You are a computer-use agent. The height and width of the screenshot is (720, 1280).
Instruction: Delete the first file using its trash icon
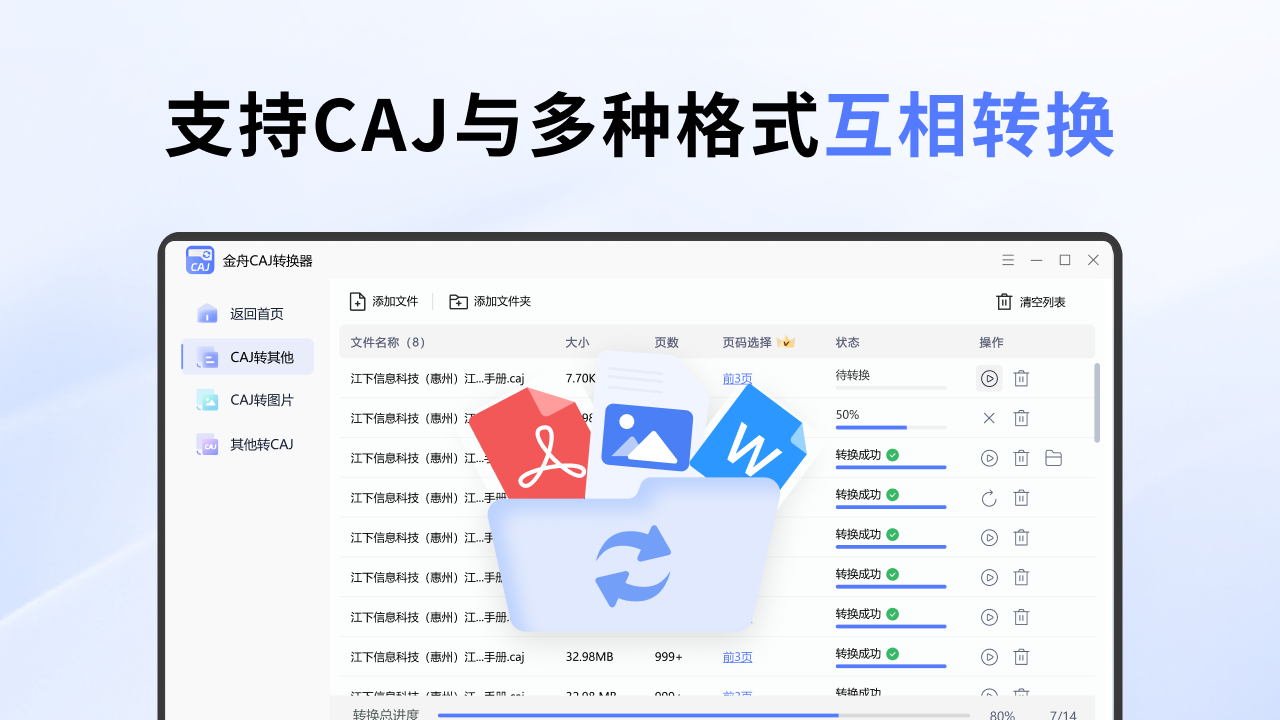pos(1021,378)
